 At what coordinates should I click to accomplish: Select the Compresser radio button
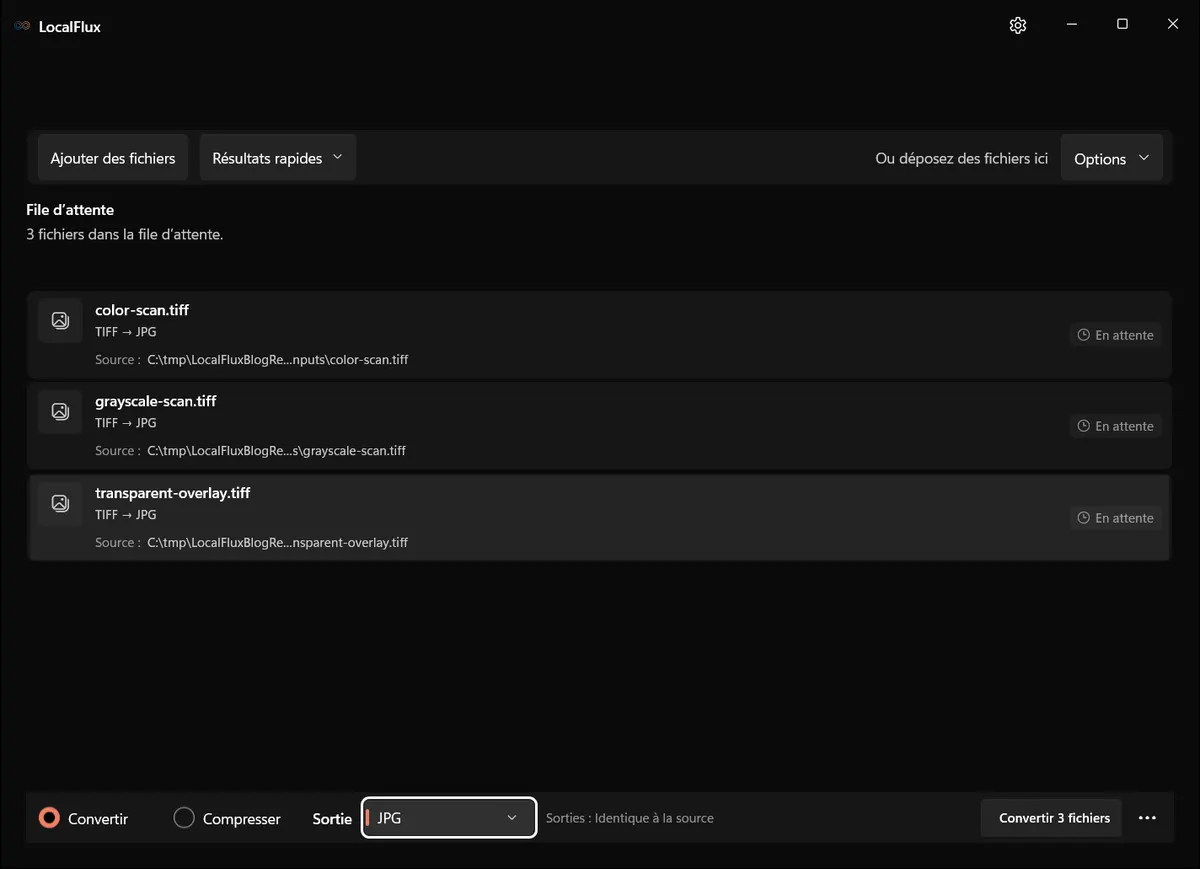(184, 818)
